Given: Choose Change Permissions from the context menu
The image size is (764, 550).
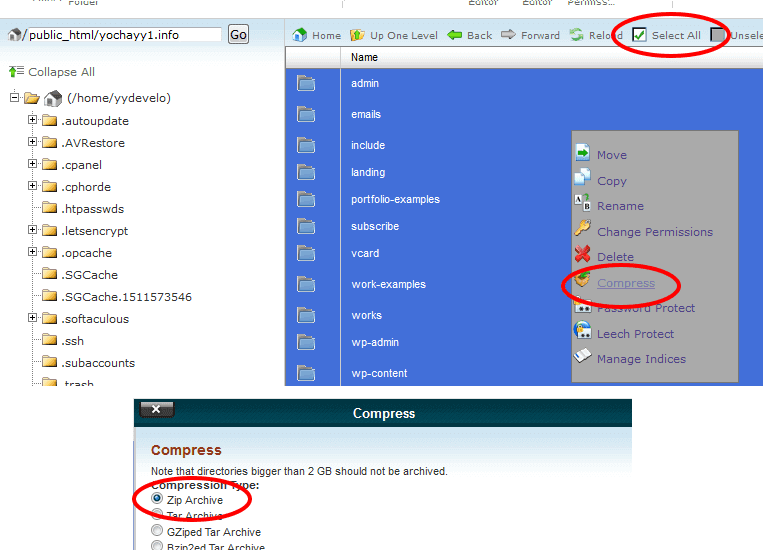Looking at the screenshot, I should click(x=655, y=232).
